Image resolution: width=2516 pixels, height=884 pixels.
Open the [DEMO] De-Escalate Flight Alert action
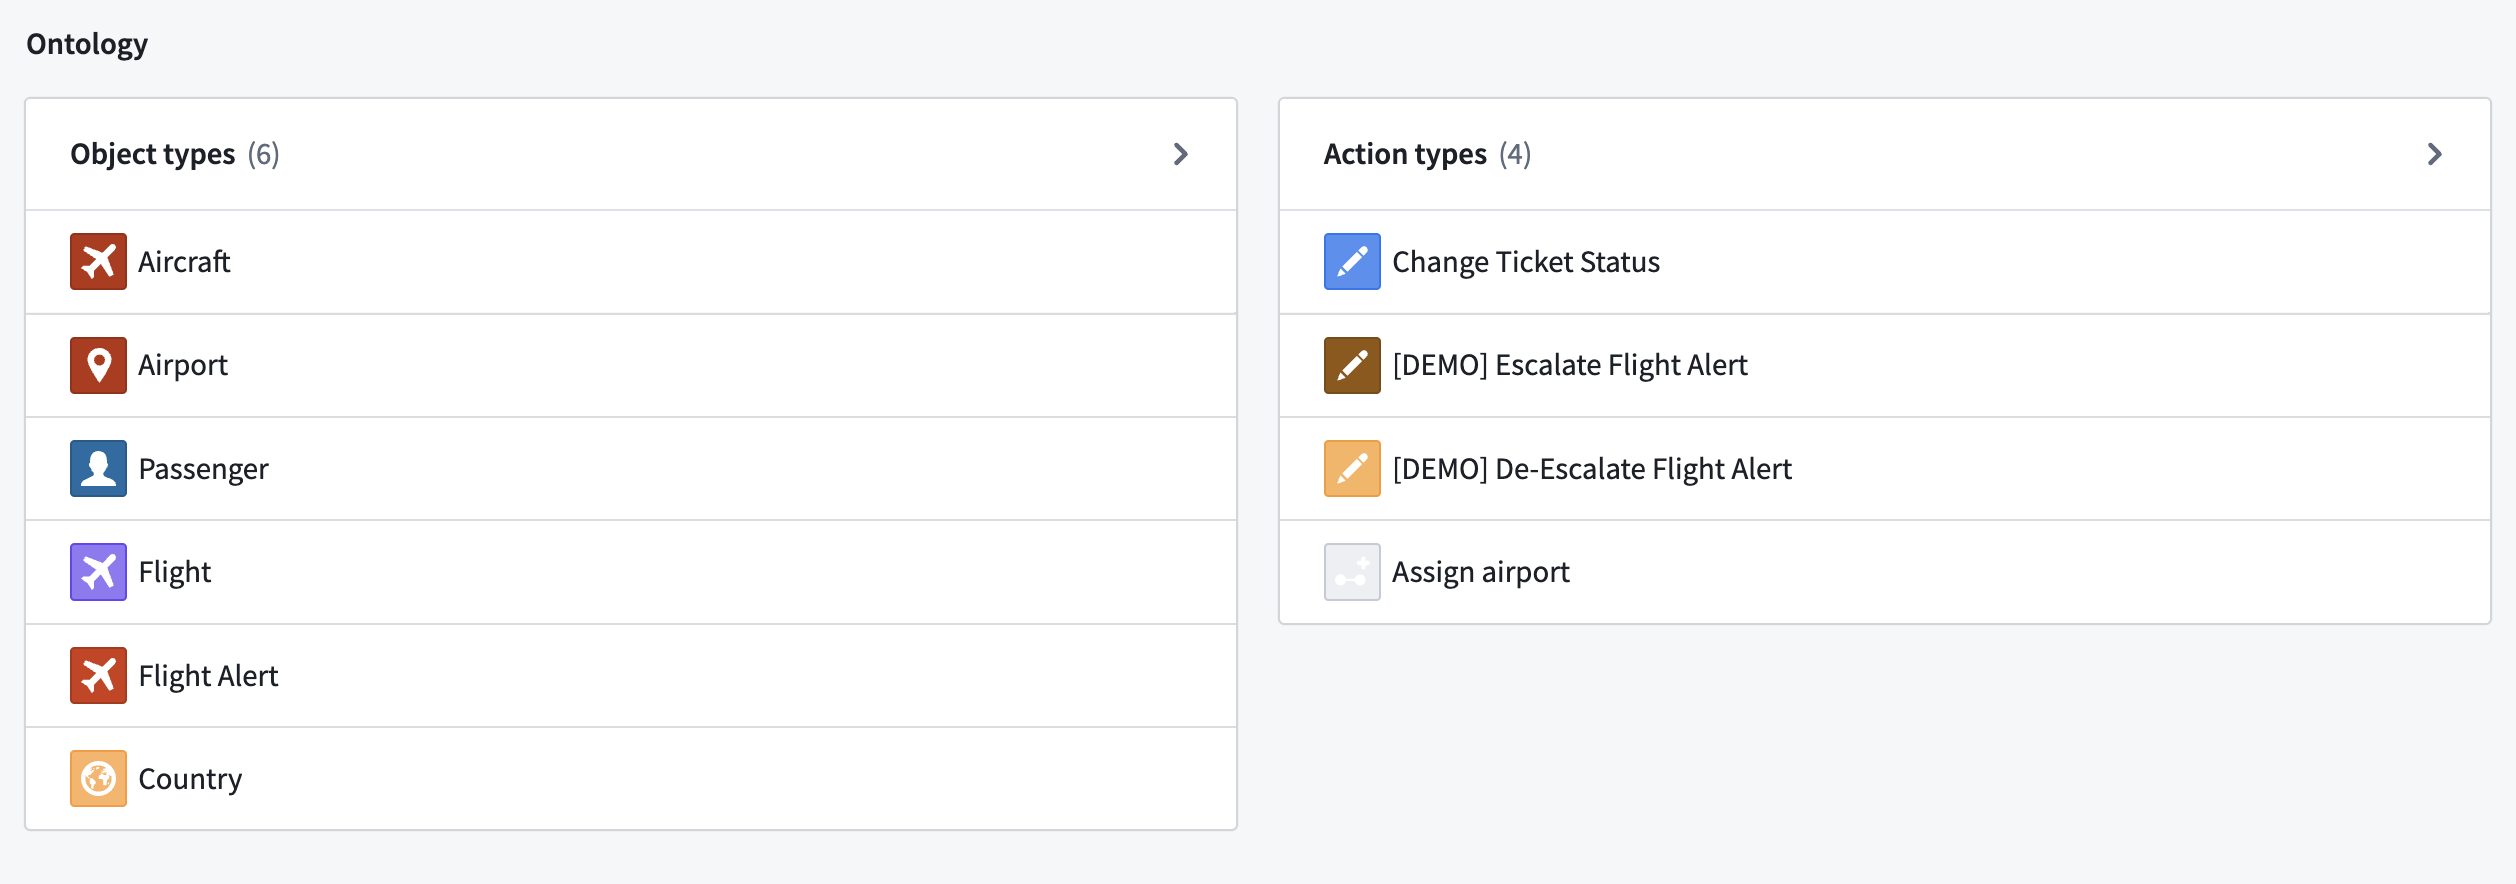(x=1885, y=469)
